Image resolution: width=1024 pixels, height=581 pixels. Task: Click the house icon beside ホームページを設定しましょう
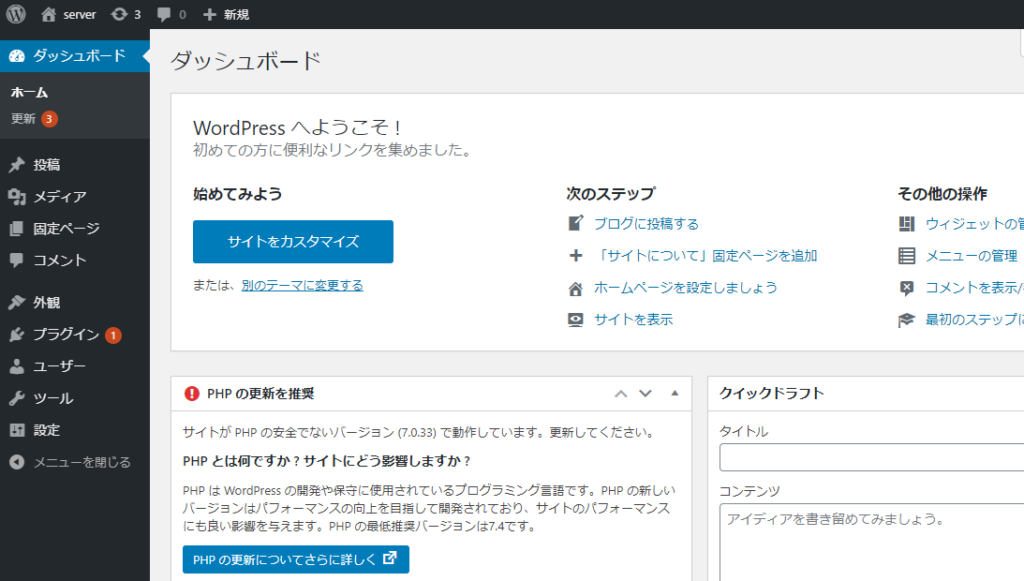click(575, 288)
